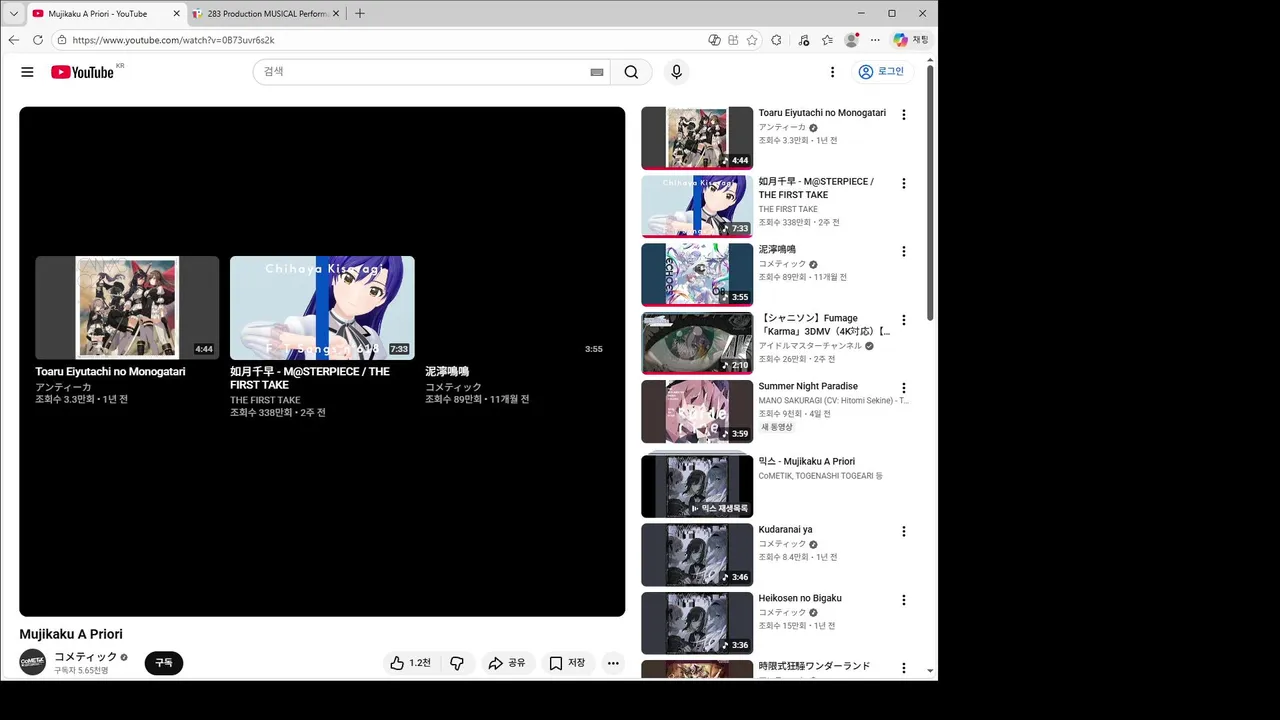This screenshot has height=720, width=1280.
Task: Open the split screen icon in address bar
Action: pos(733,40)
